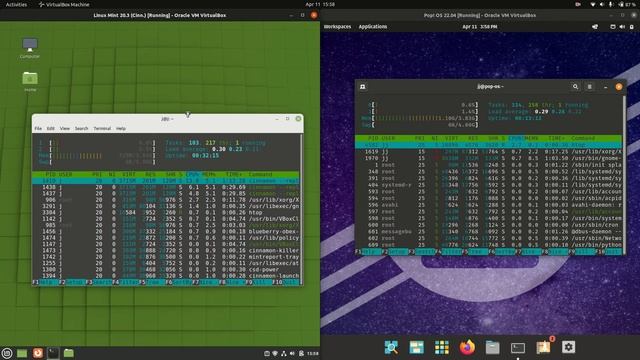Open Settings gear in Pop!_OS dock

tap(569, 347)
